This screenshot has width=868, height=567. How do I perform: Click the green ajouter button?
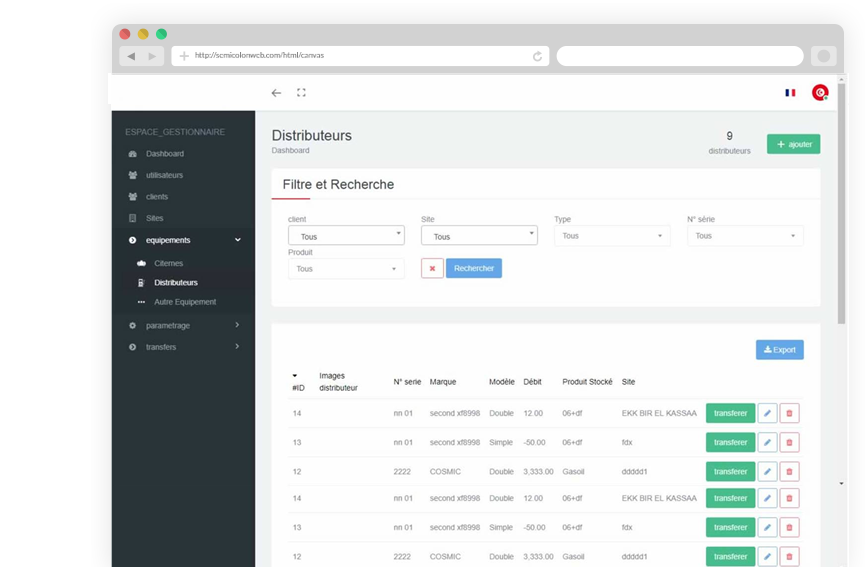pos(793,144)
